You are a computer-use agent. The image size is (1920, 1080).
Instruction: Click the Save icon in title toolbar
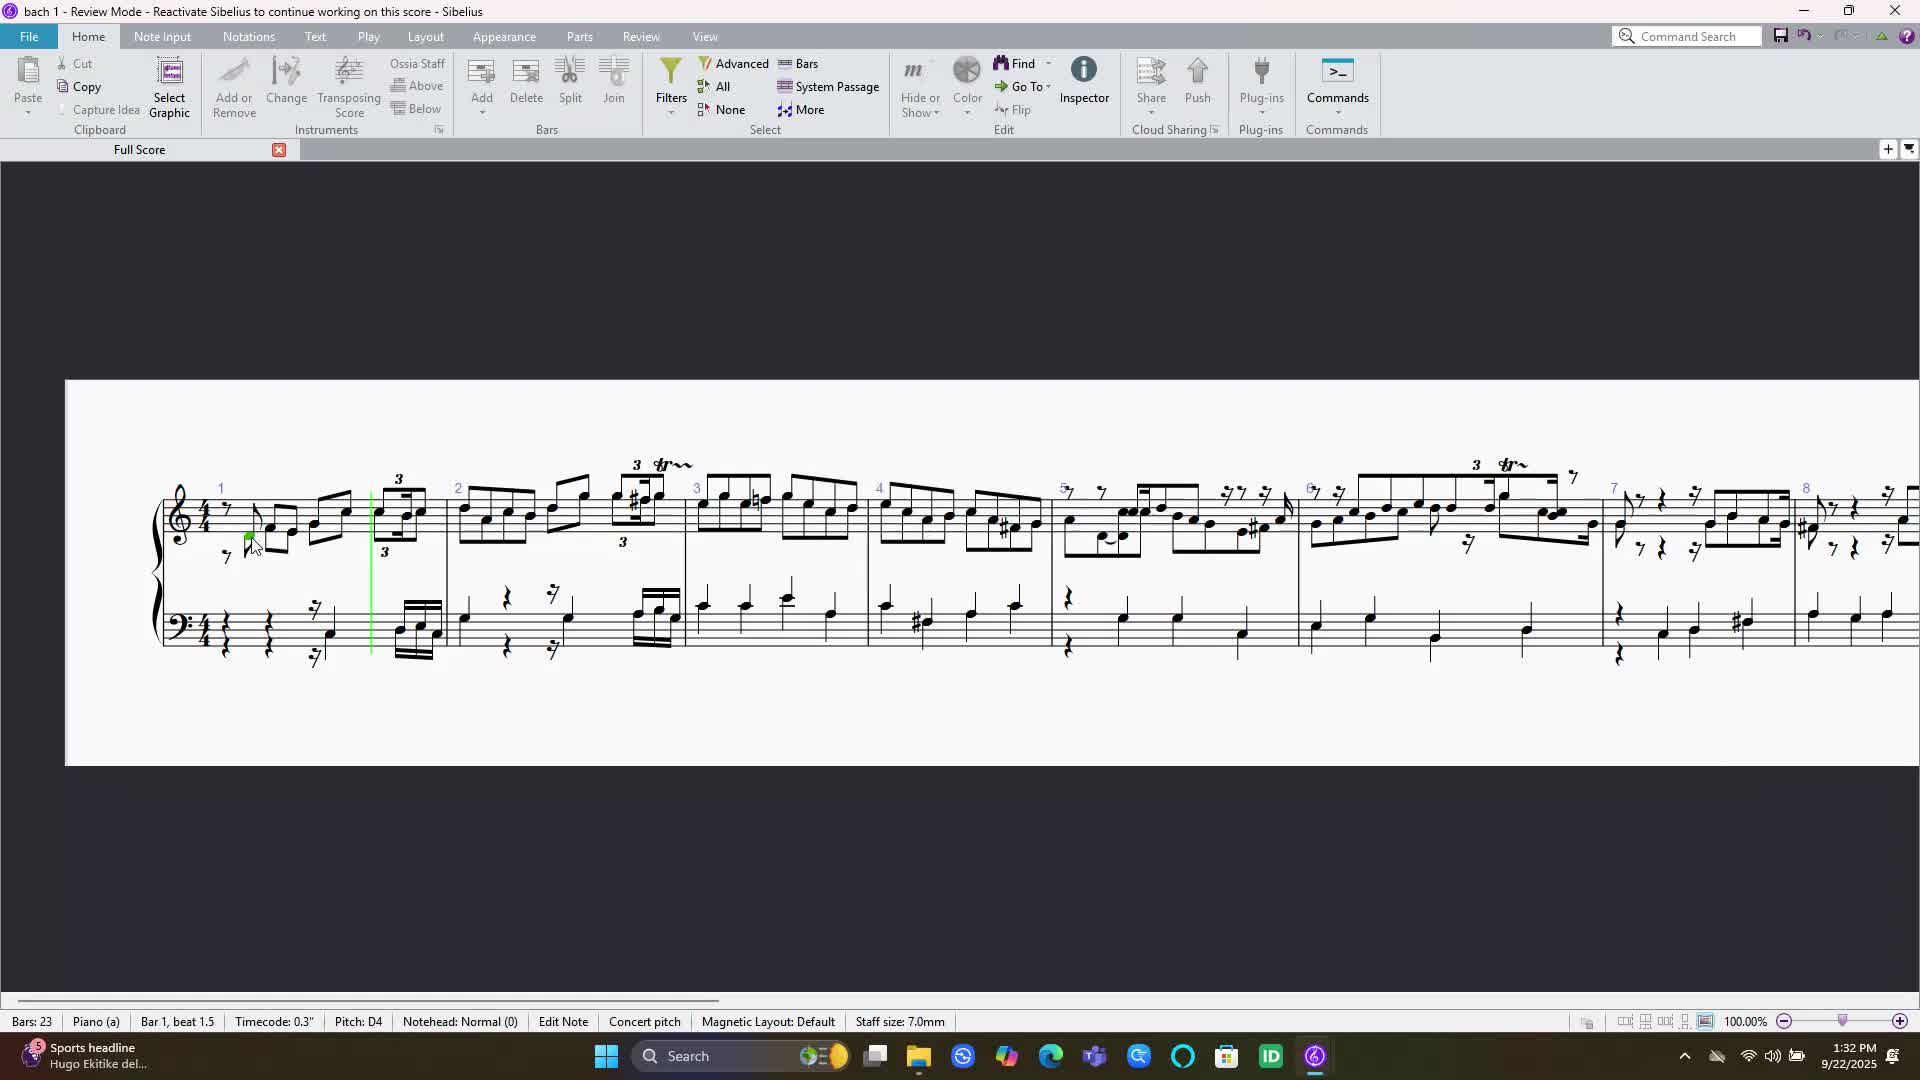[x=1780, y=36]
